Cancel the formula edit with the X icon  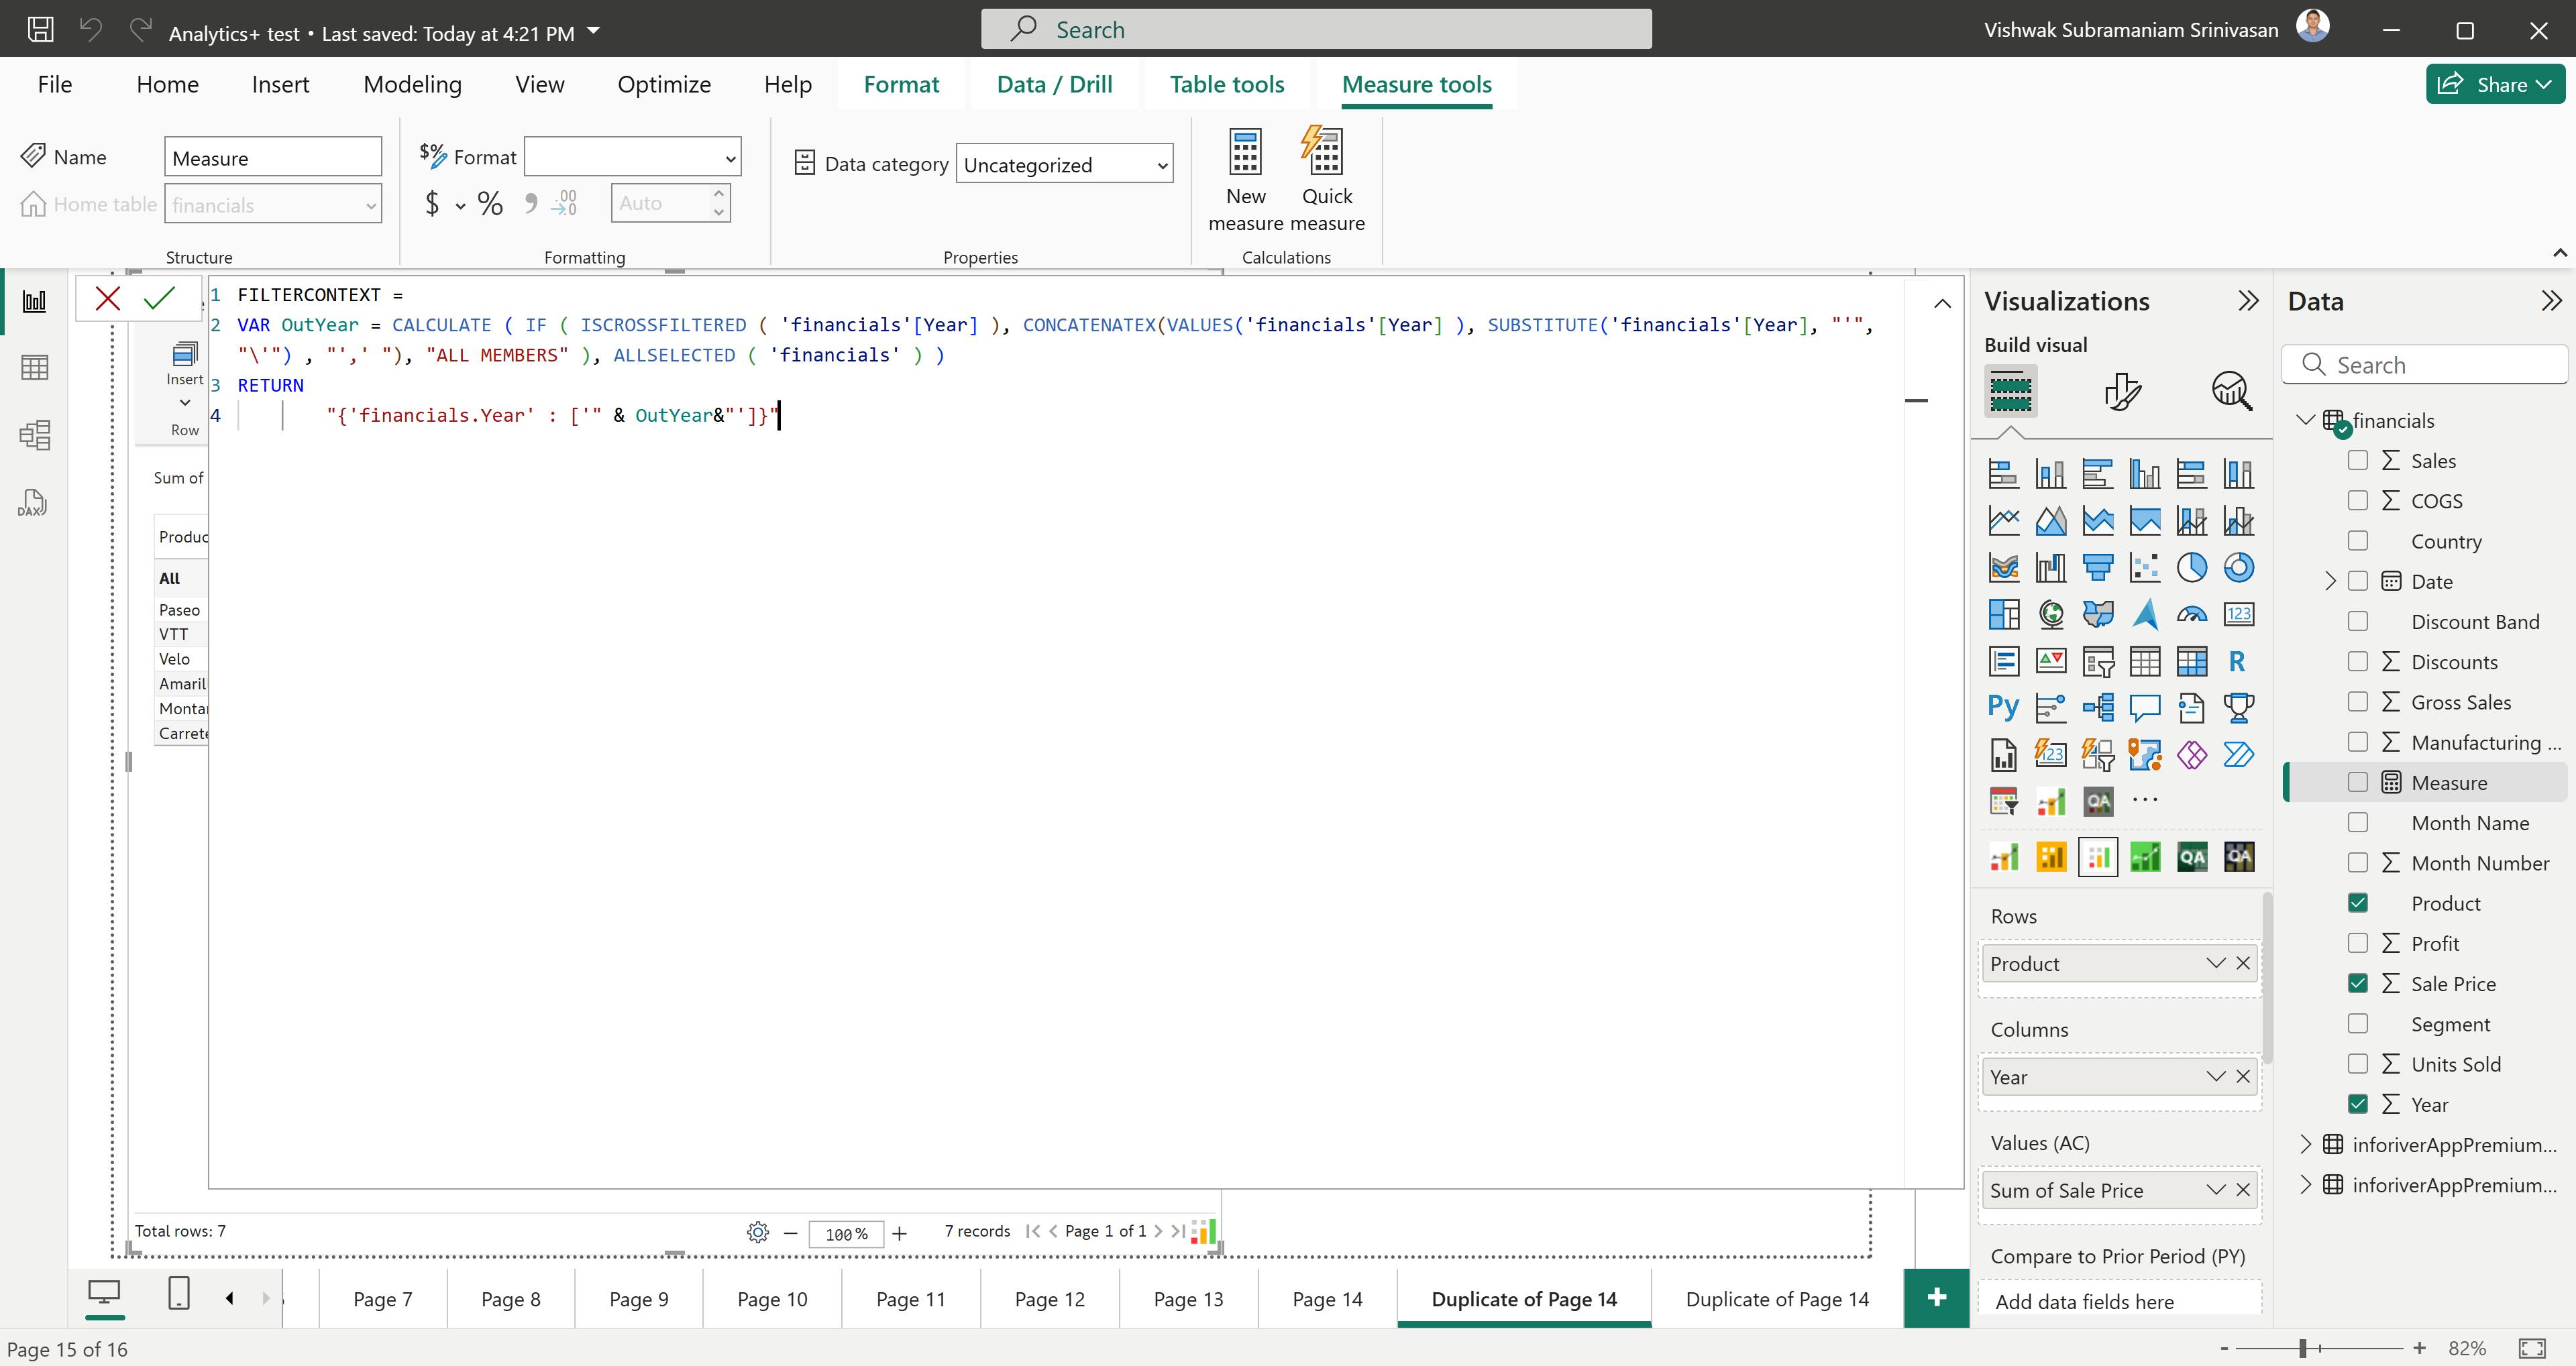108,298
